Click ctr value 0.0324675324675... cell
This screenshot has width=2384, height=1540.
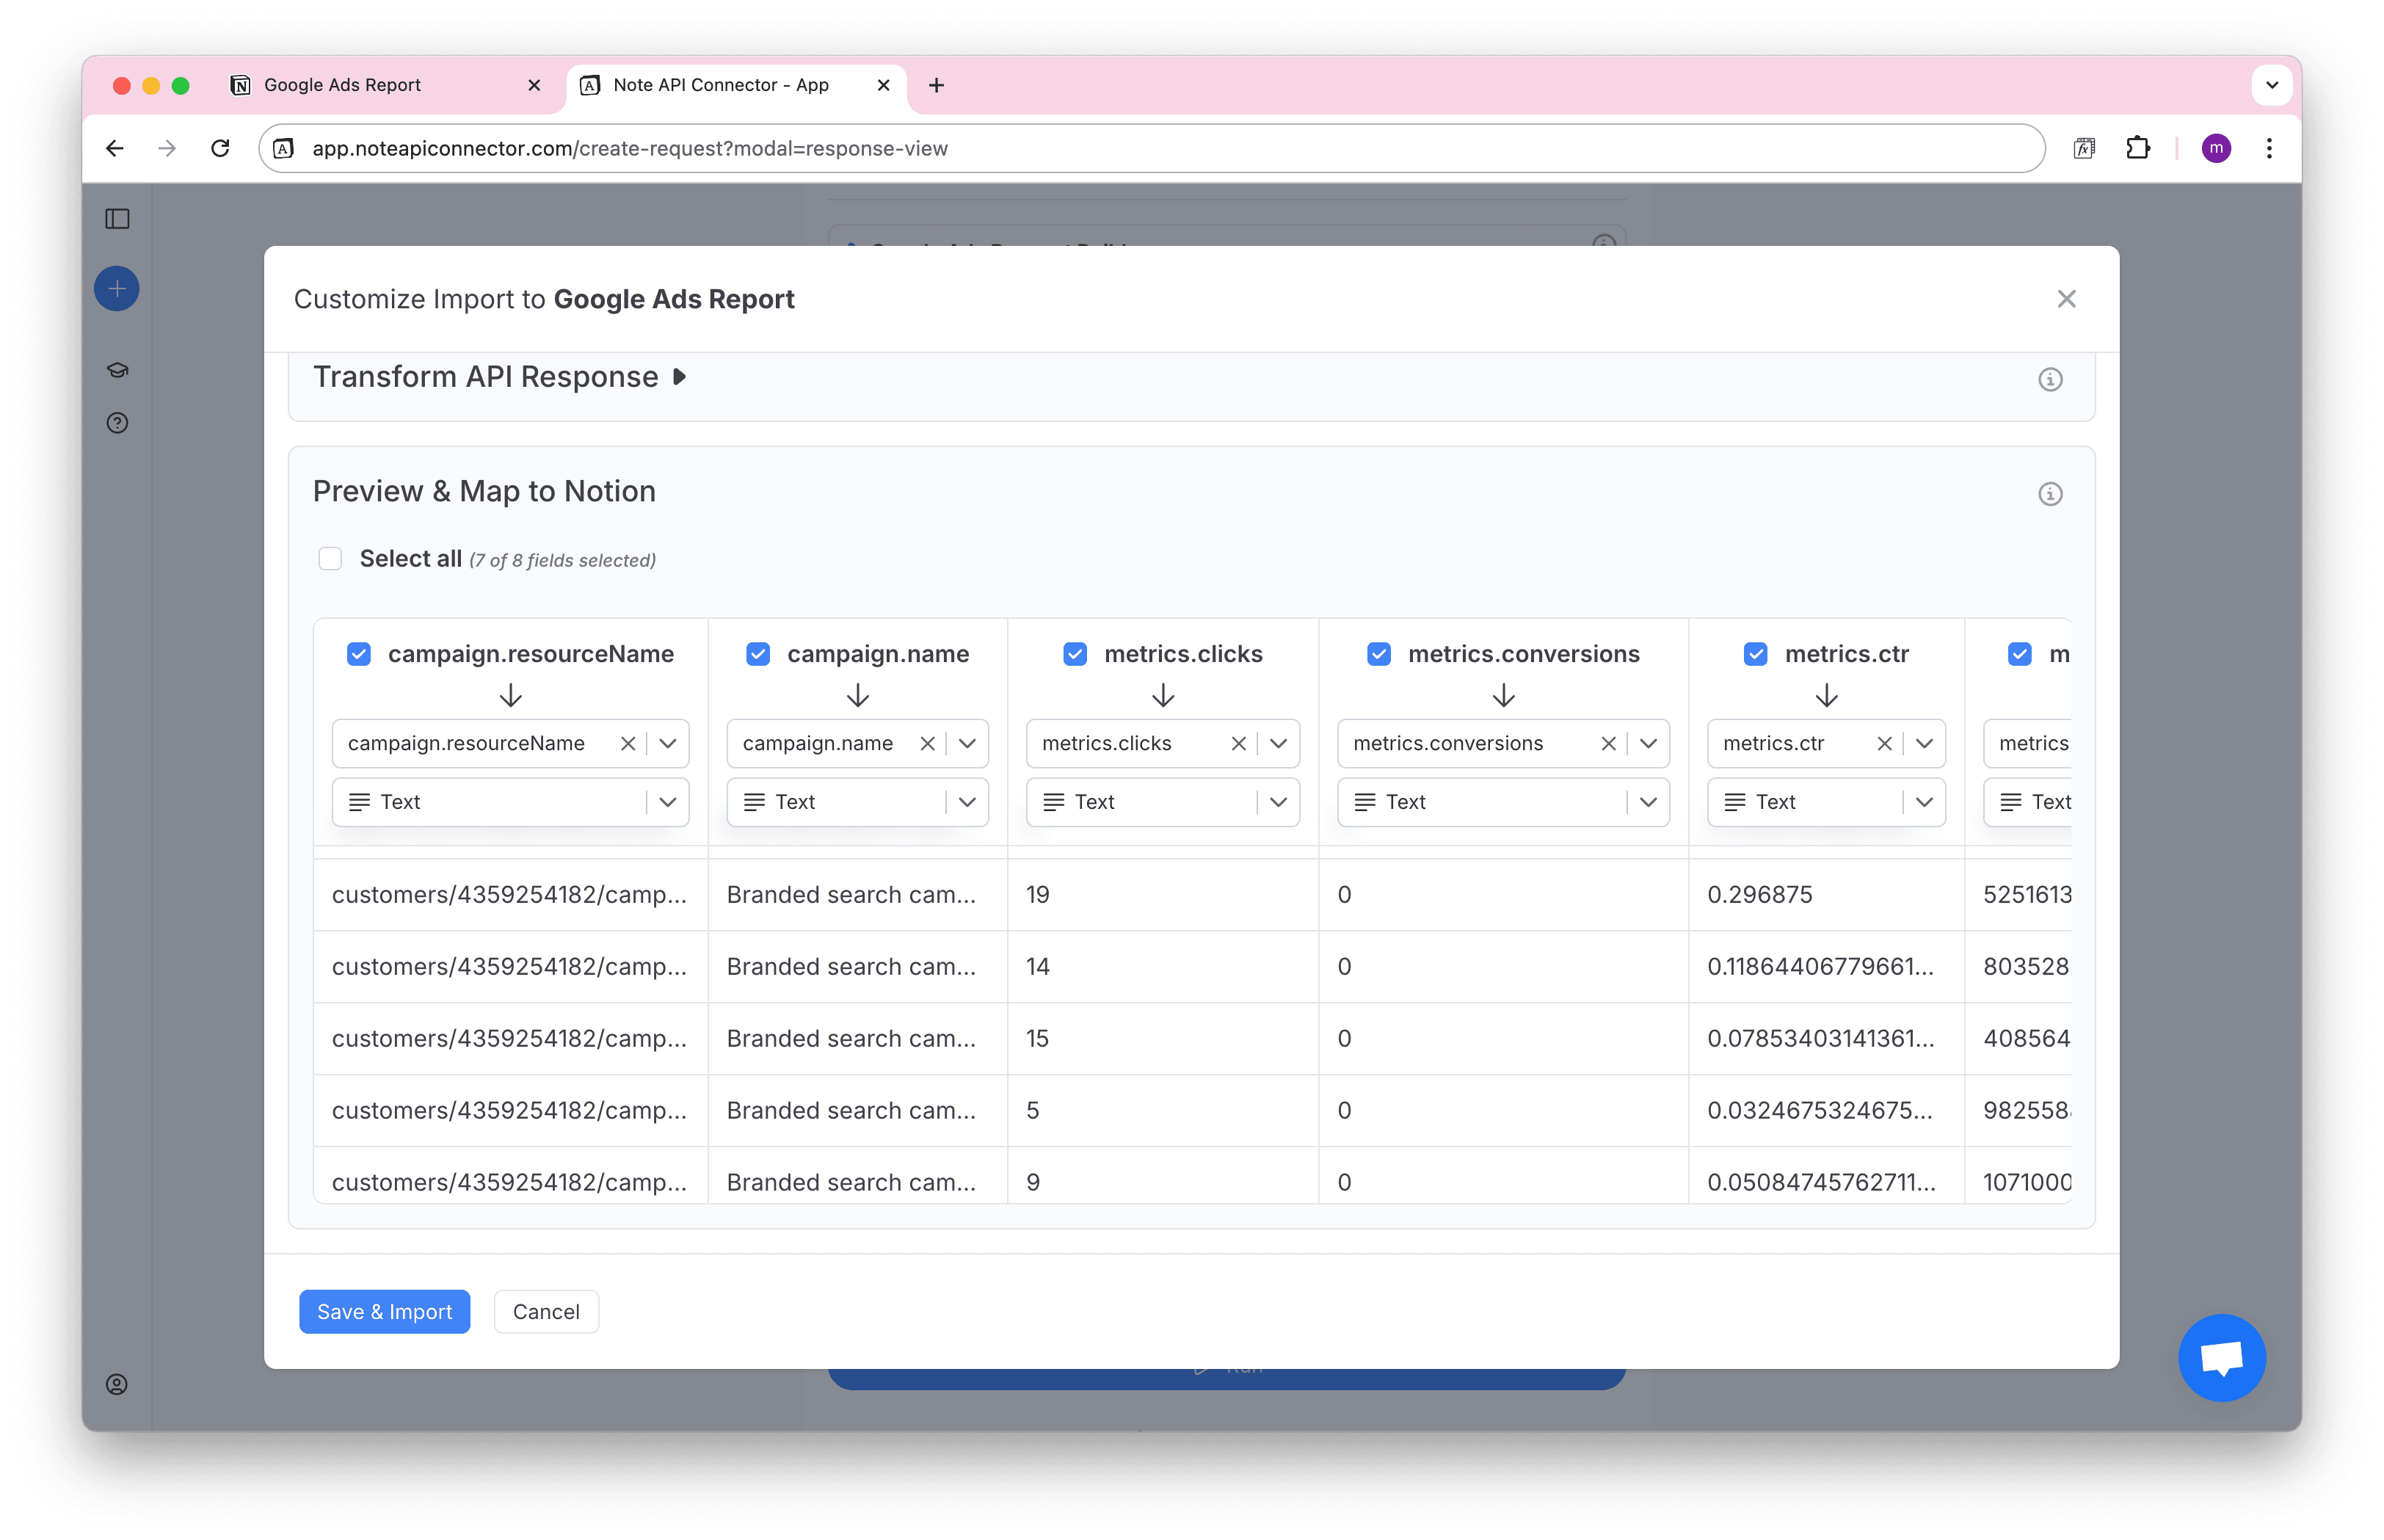(x=1826, y=1112)
